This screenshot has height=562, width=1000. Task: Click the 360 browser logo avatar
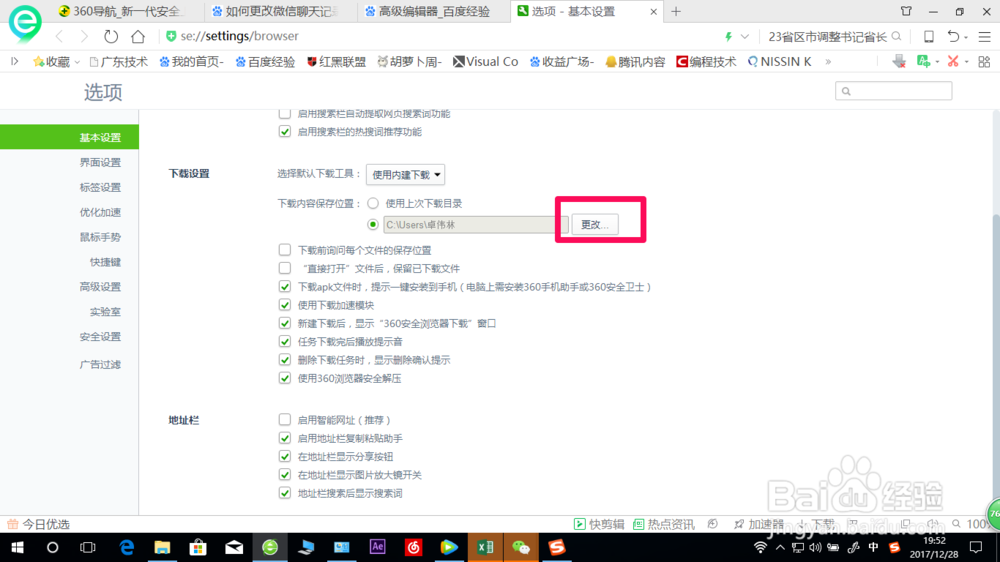(25, 23)
